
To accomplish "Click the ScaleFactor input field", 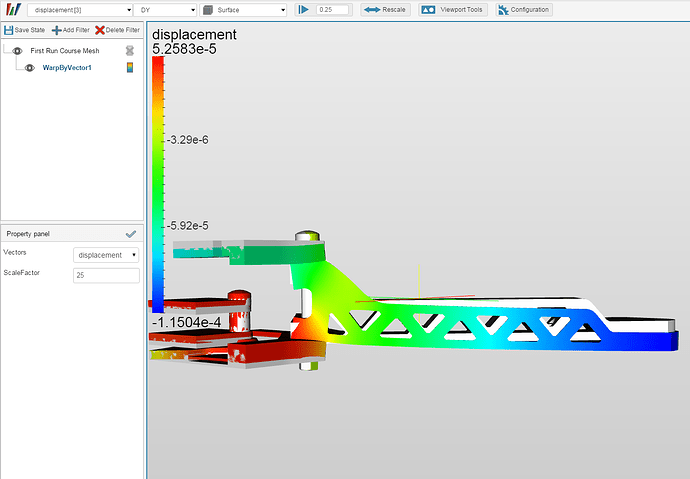I will (x=106, y=275).
